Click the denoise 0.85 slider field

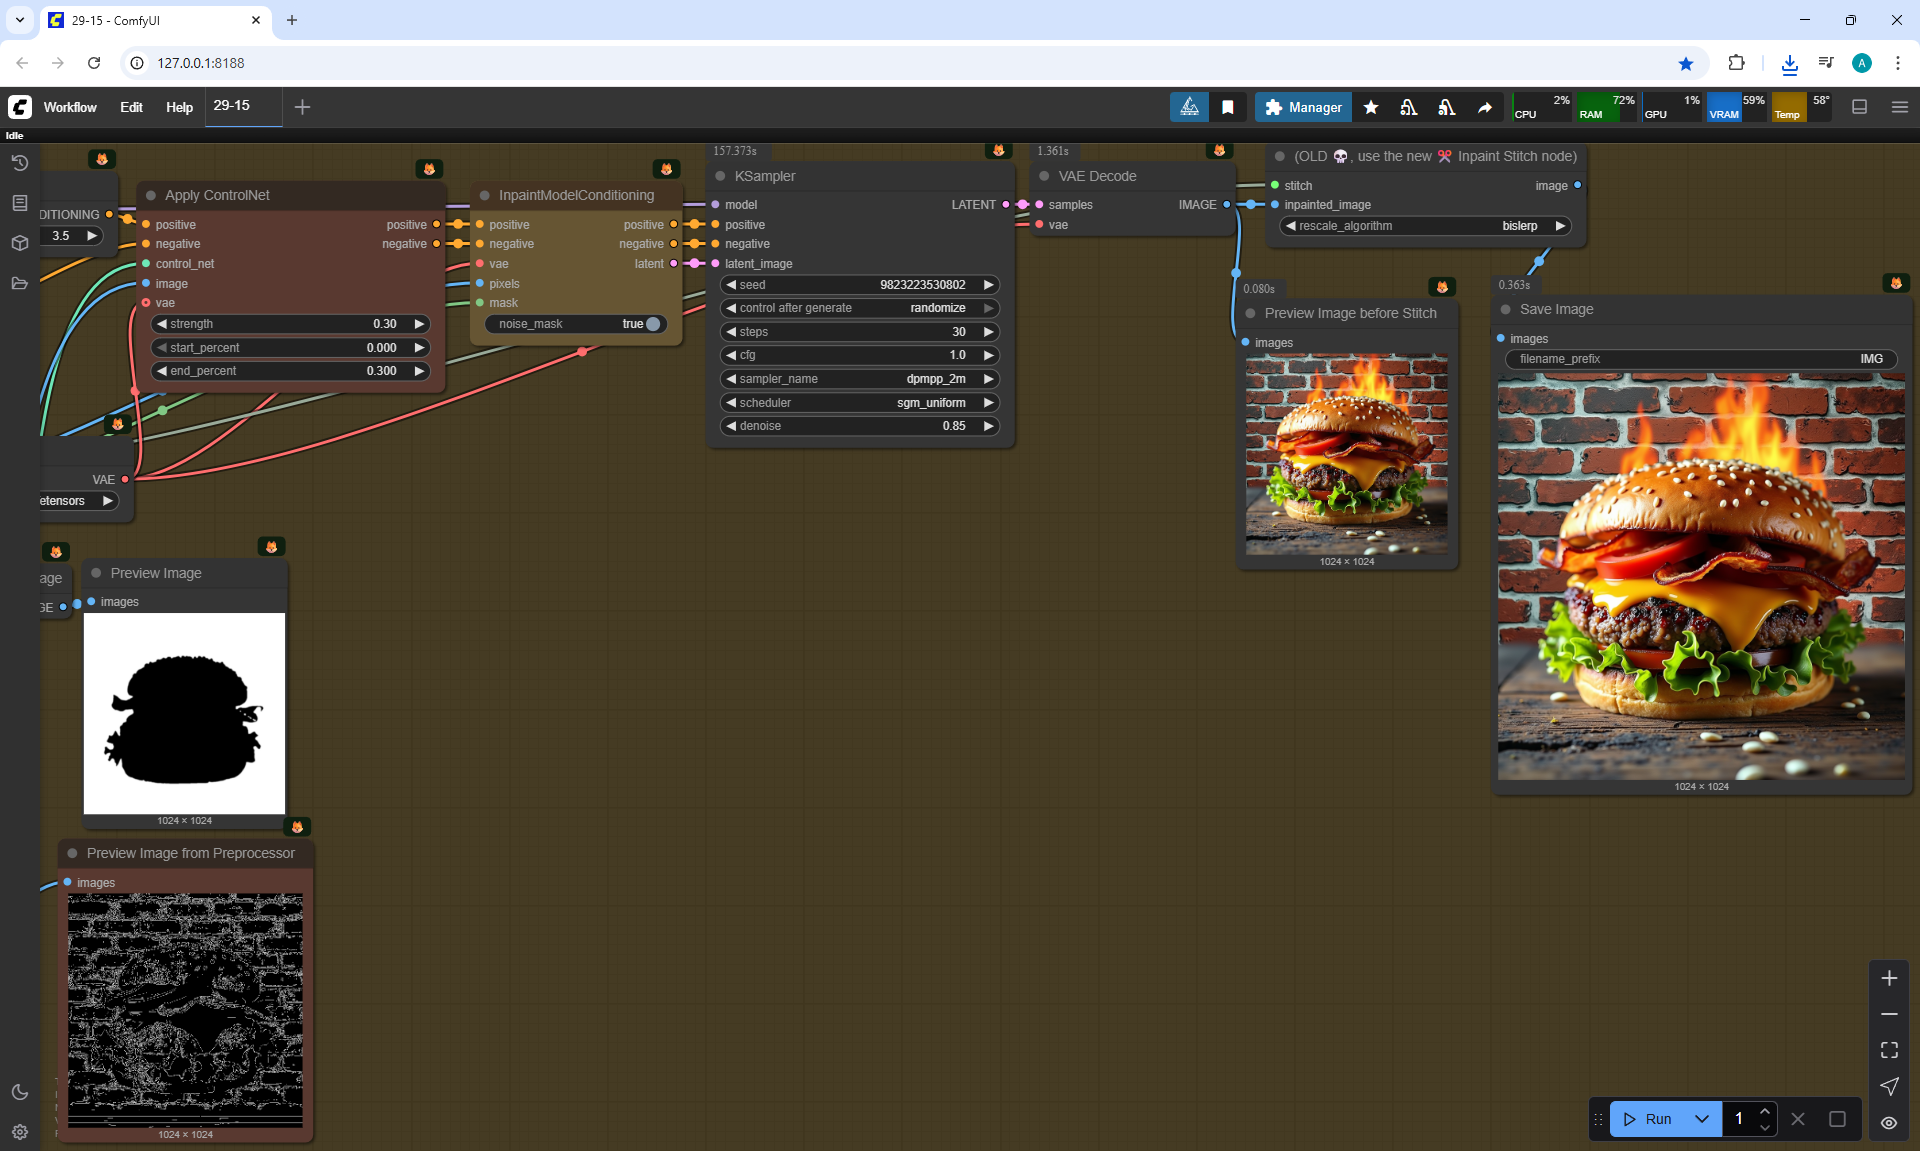coord(860,426)
